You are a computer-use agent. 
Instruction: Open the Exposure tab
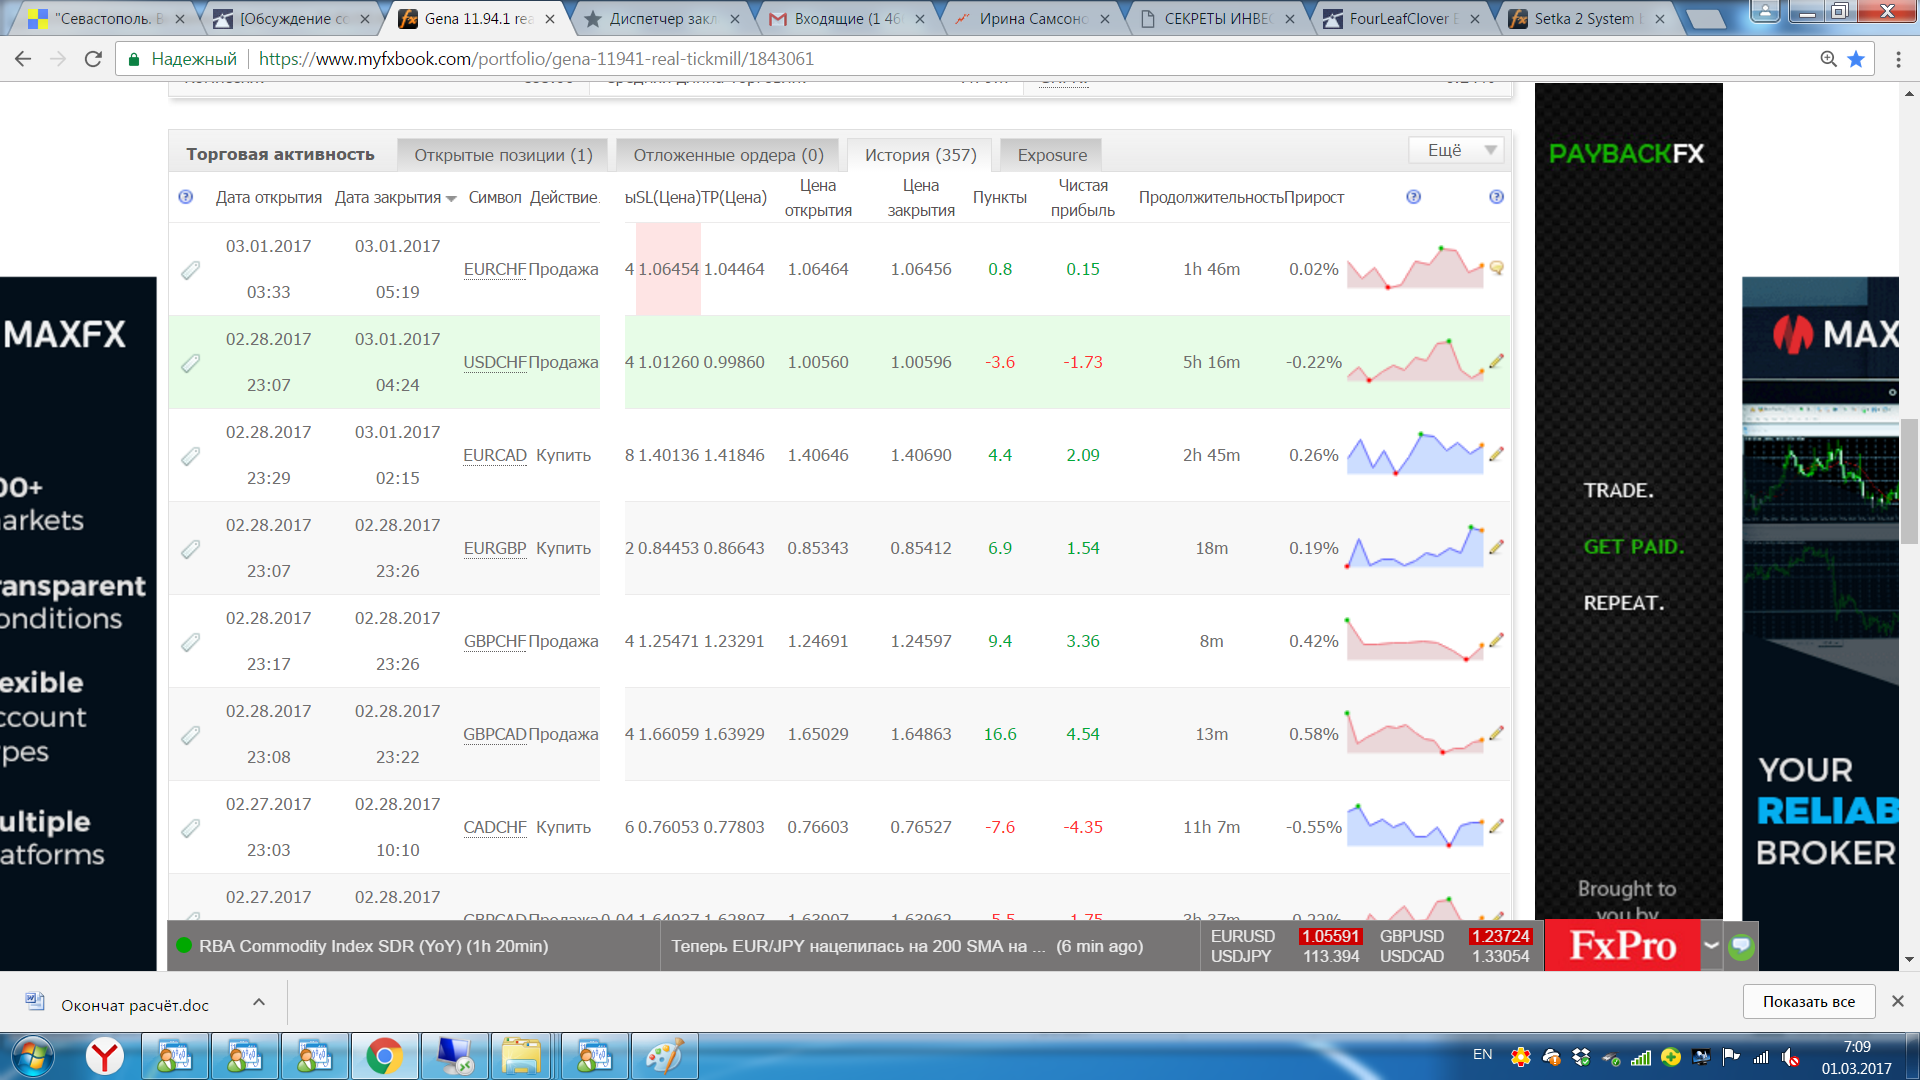(x=1052, y=155)
